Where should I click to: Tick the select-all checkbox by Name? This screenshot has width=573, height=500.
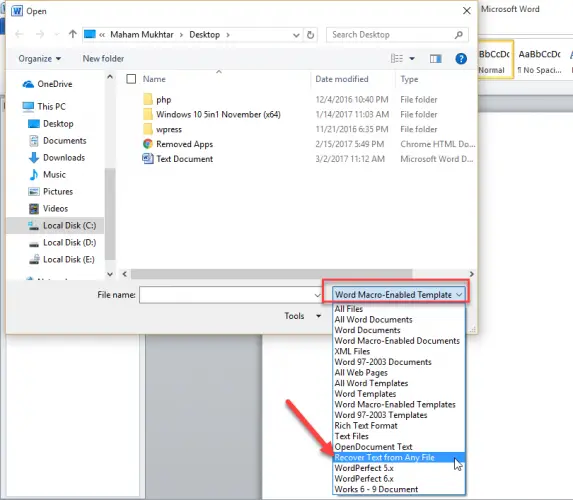point(131,79)
